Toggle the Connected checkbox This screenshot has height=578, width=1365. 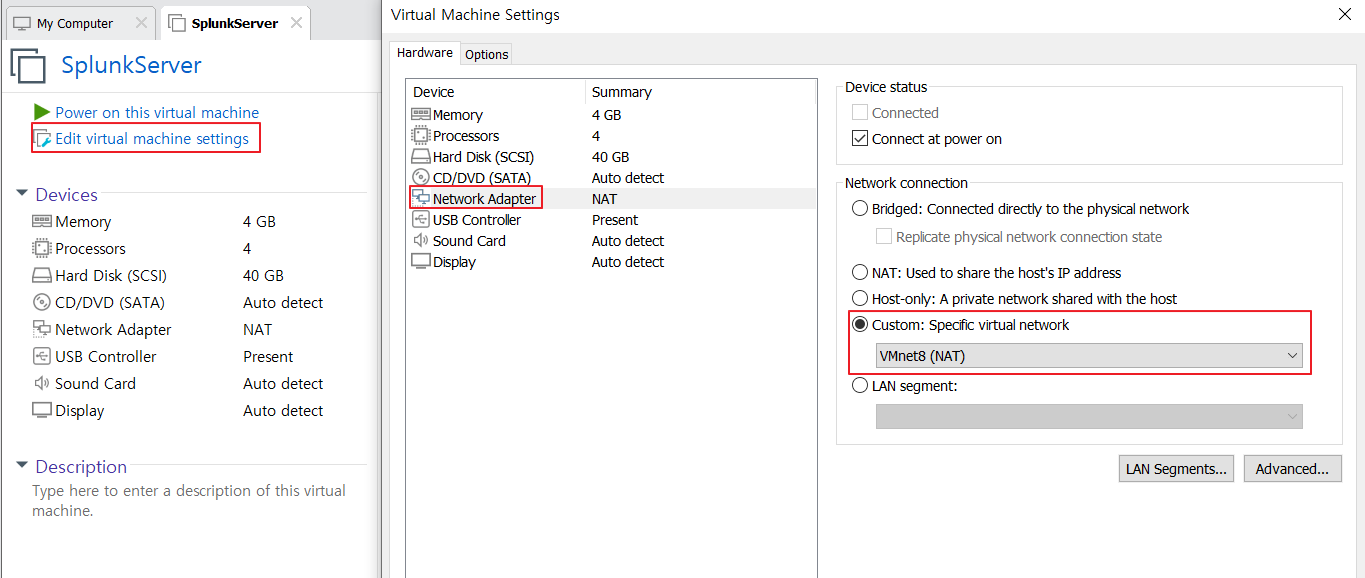859,113
